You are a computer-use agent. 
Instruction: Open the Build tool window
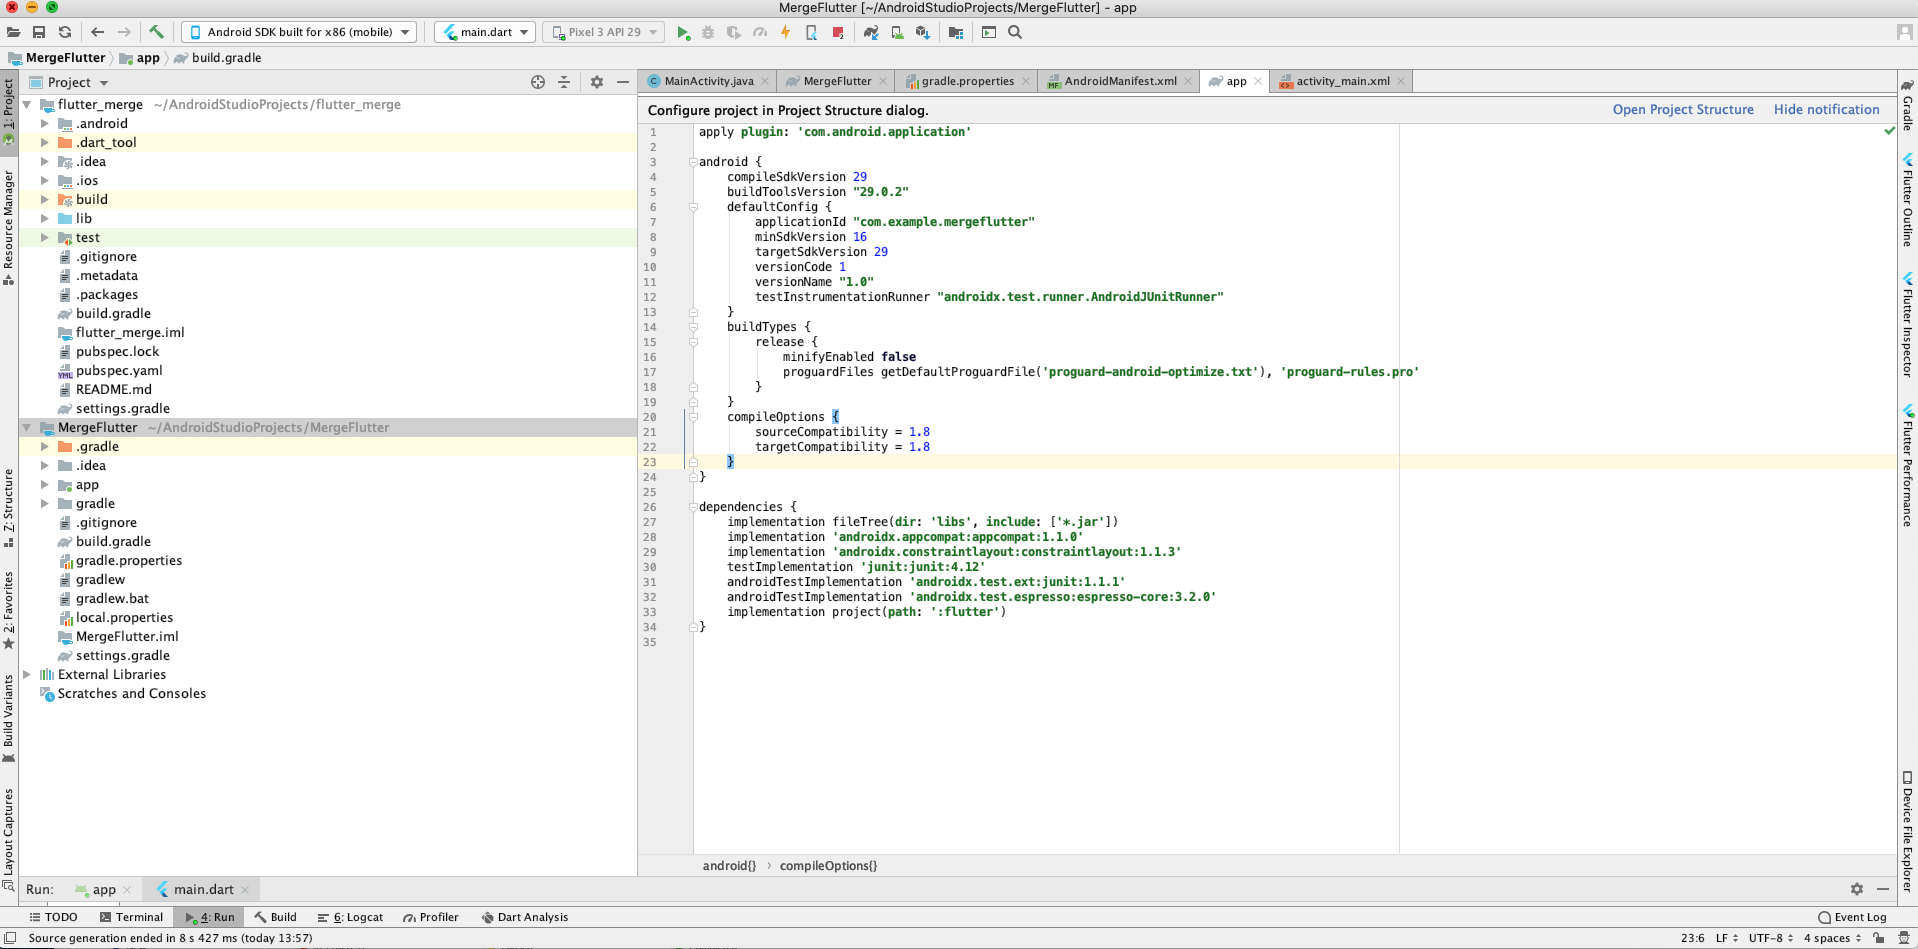[276, 917]
